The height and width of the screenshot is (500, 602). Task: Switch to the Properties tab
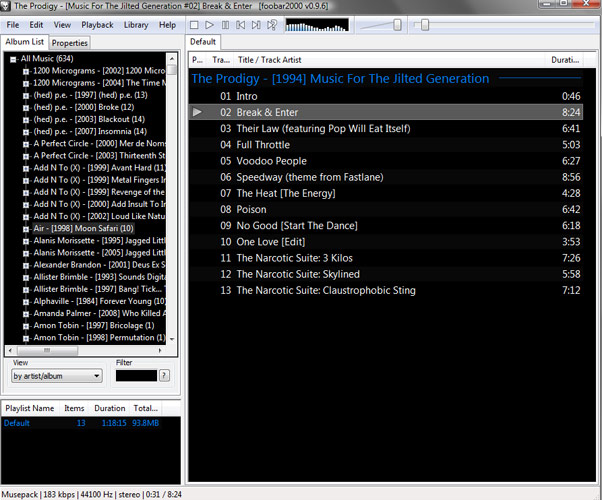[69, 43]
